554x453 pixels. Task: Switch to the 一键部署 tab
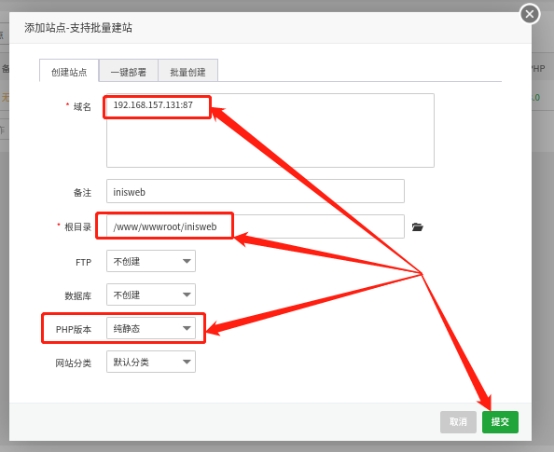[x=128, y=71]
